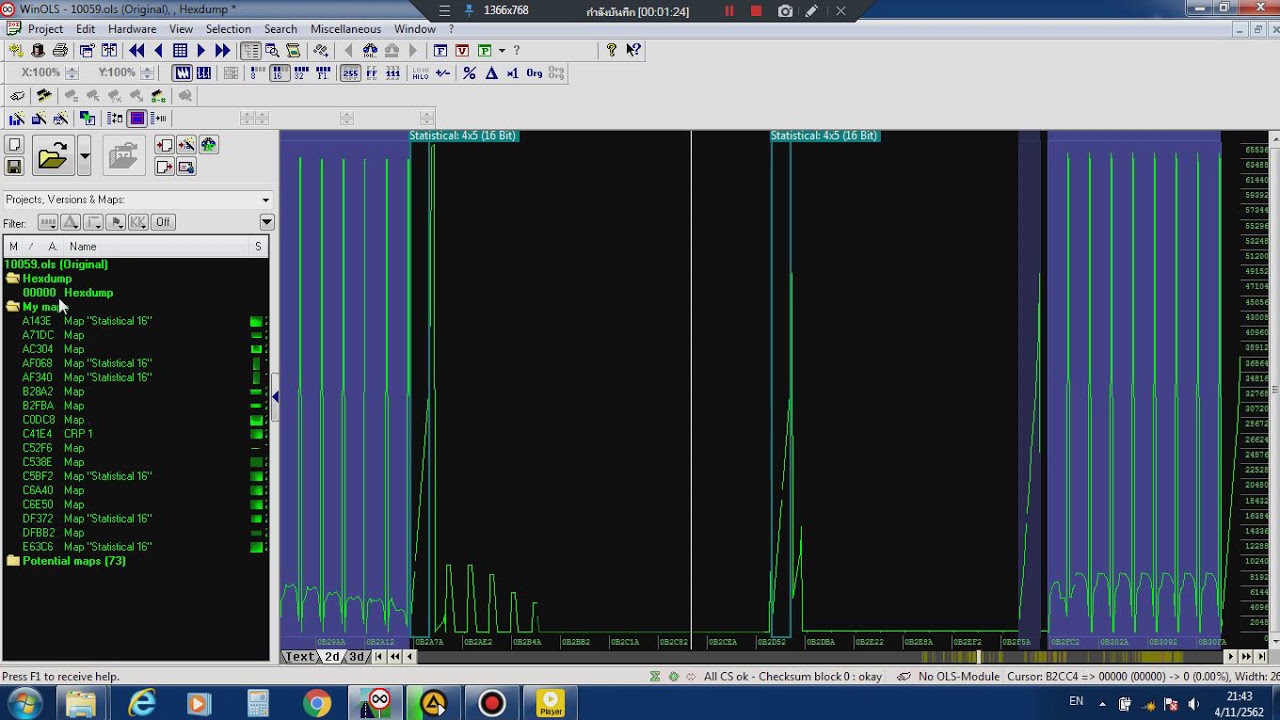This screenshot has width=1280, height=720.
Task: Click the context help pointer icon
Action: click(633, 50)
